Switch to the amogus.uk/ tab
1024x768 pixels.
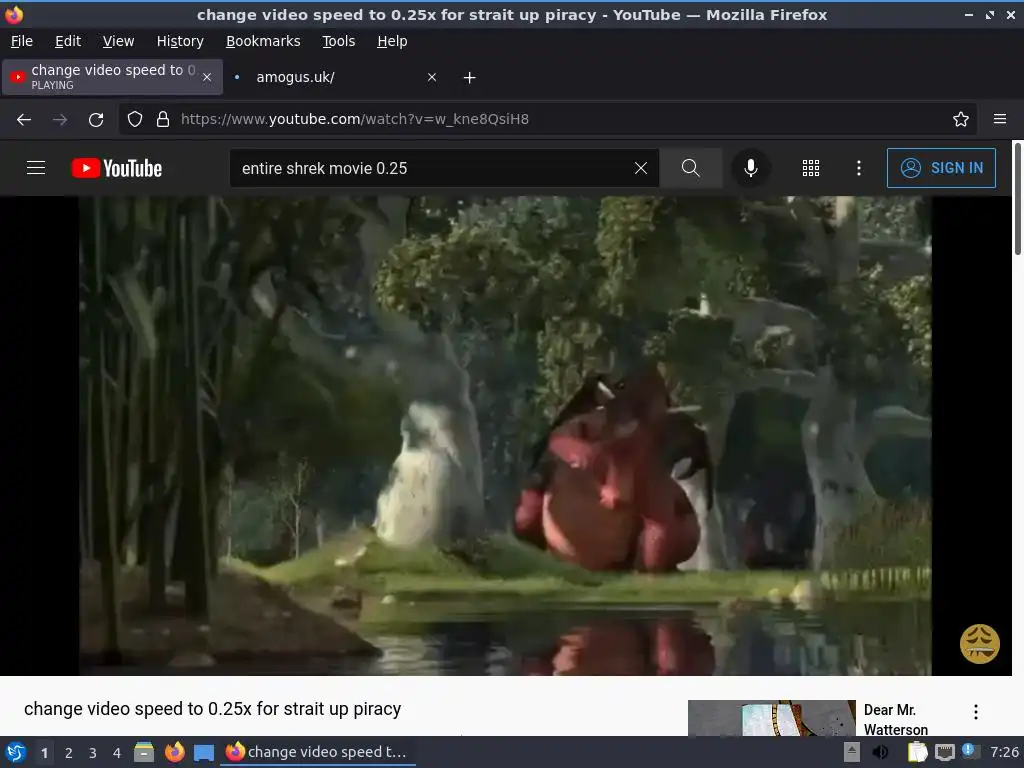click(335, 77)
